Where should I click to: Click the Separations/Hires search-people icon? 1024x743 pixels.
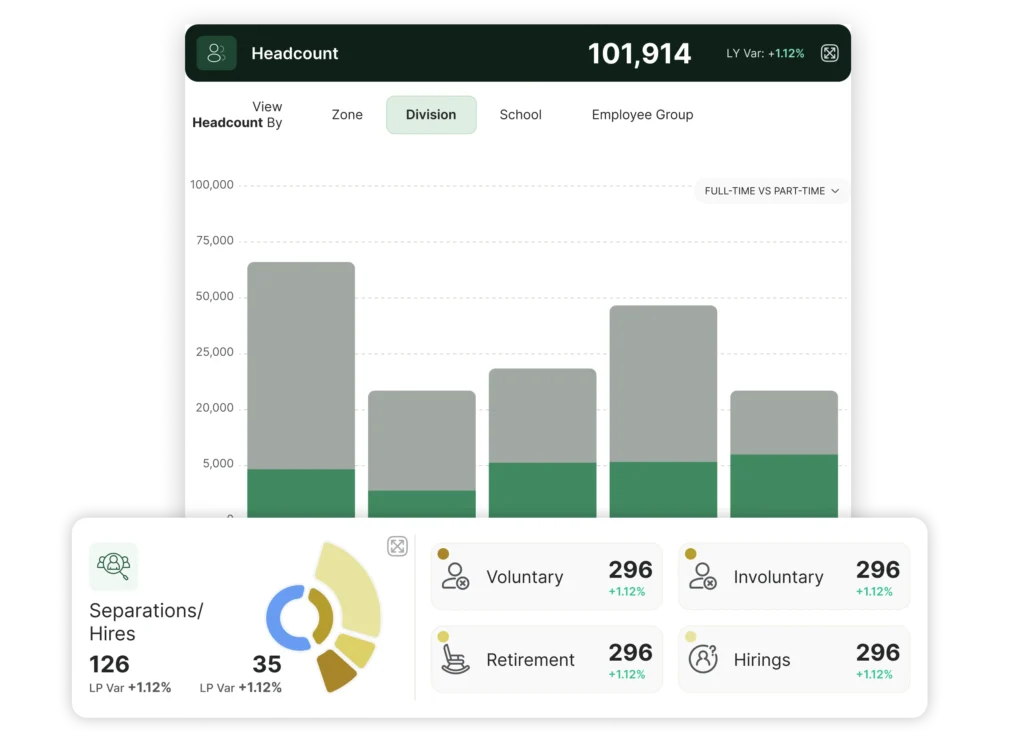point(114,567)
